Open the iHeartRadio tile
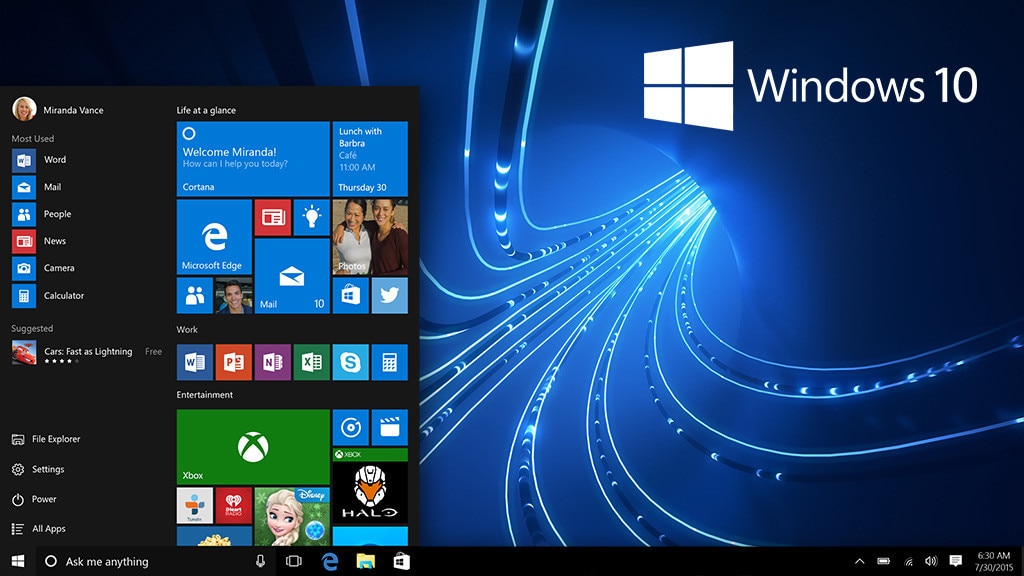 click(234, 505)
